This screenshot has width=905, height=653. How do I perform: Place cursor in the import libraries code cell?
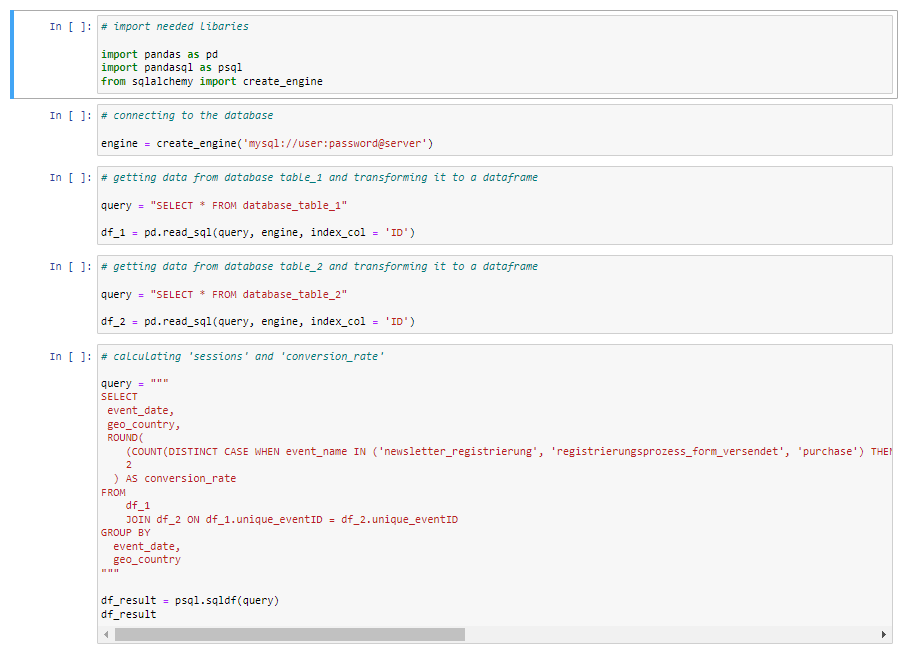point(495,54)
